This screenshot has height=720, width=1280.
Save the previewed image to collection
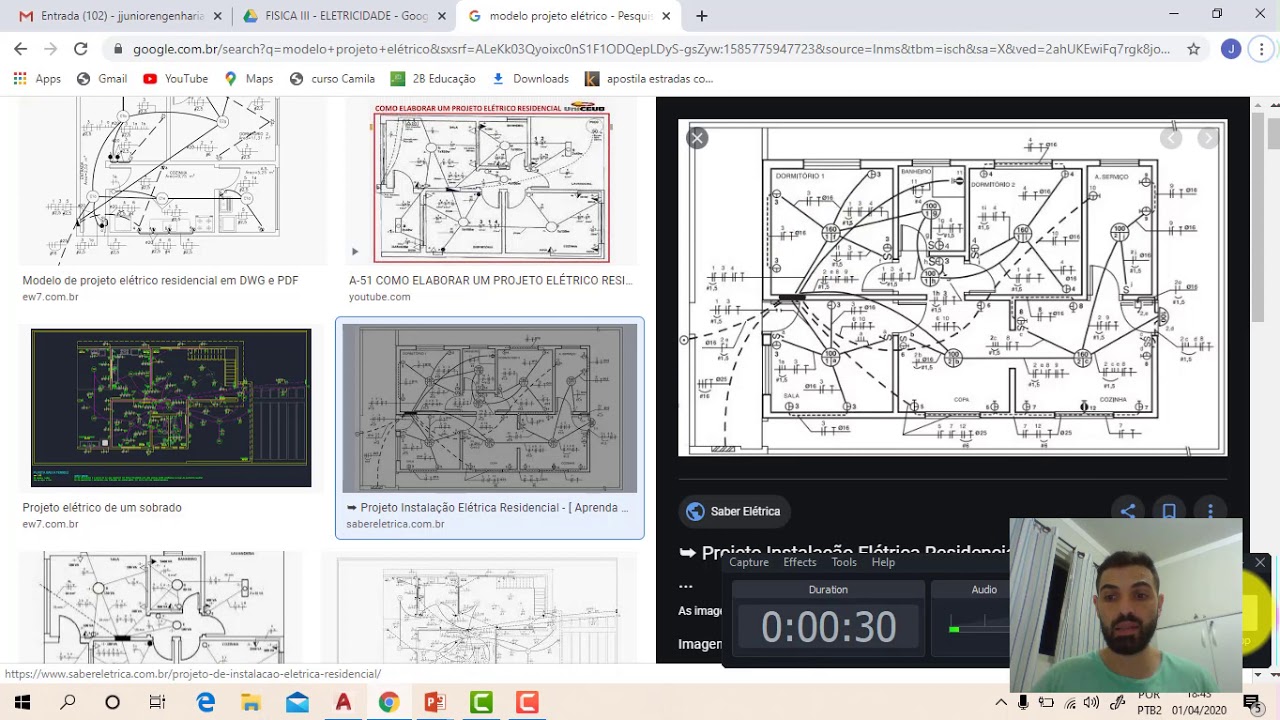pyautogui.click(x=1169, y=511)
